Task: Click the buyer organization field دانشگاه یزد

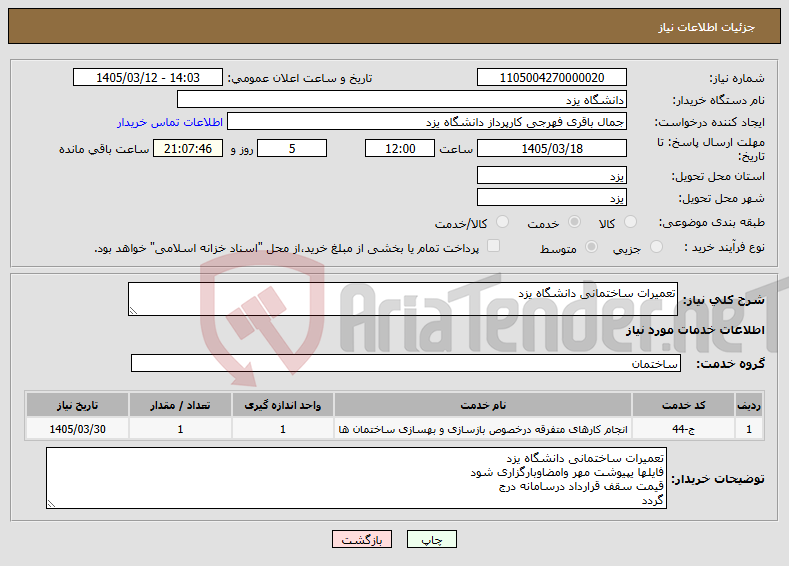Action: click(x=402, y=100)
